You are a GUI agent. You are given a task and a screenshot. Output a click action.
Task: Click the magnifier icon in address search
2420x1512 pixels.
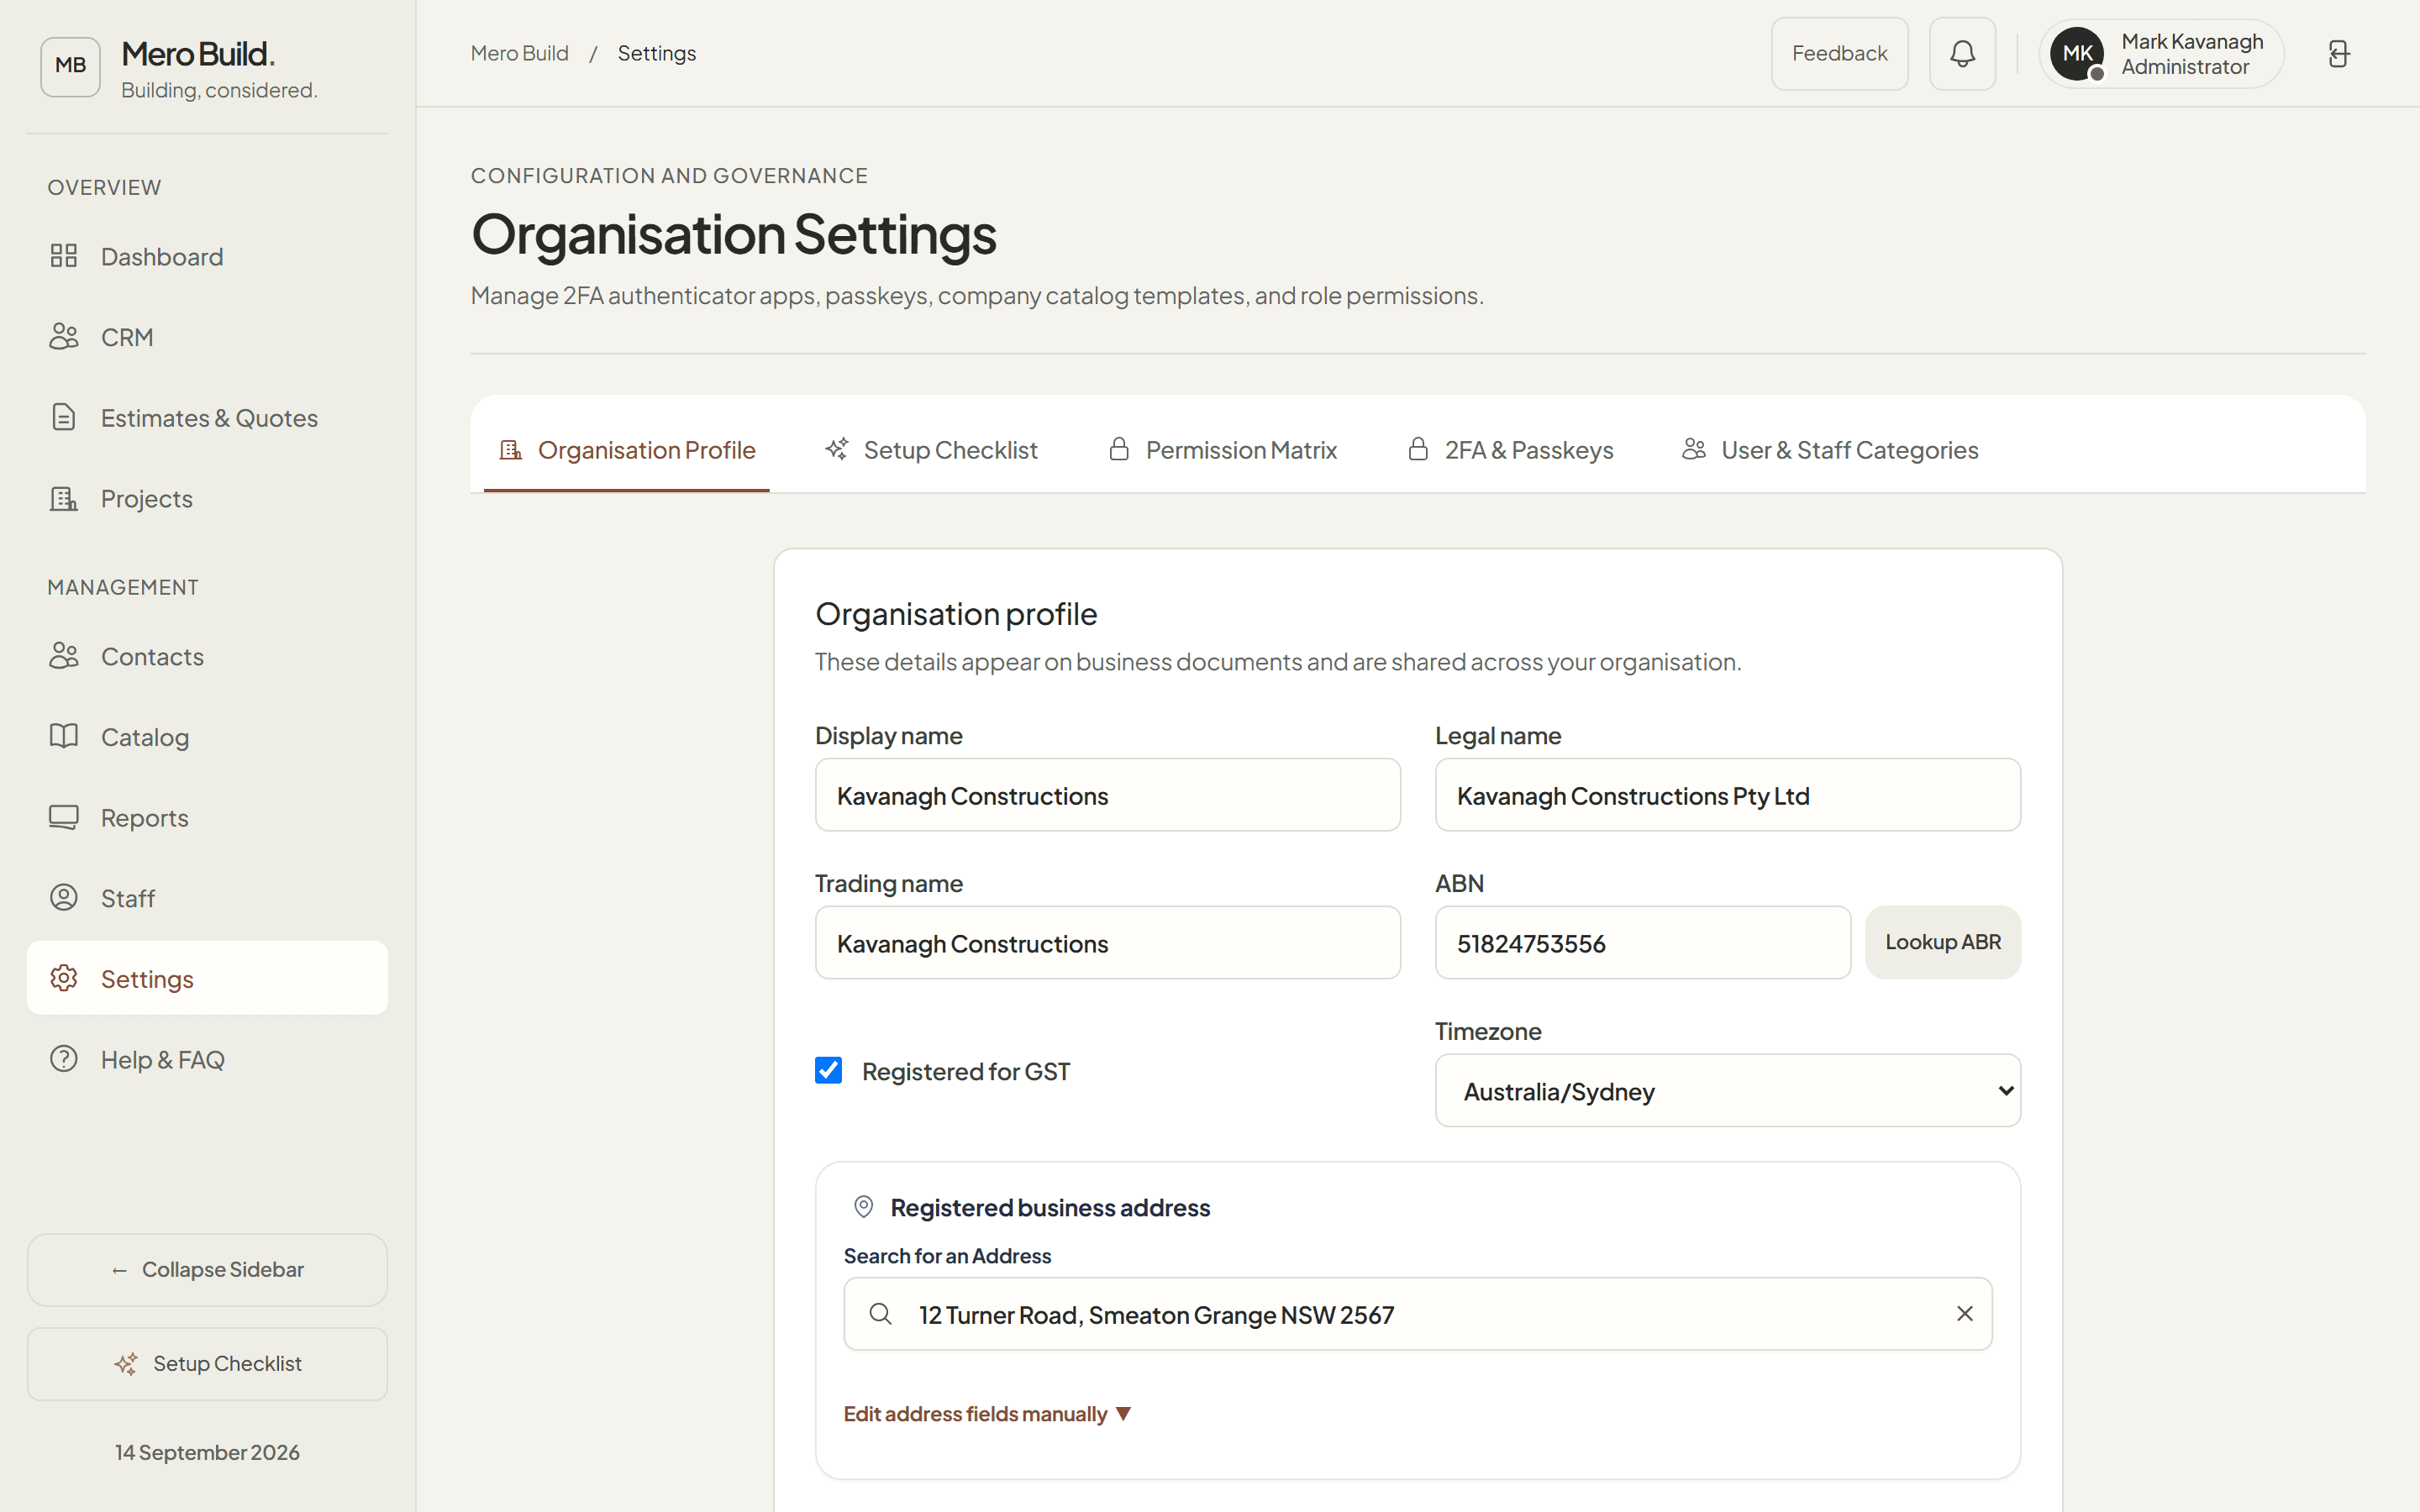[x=880, y=1313]
